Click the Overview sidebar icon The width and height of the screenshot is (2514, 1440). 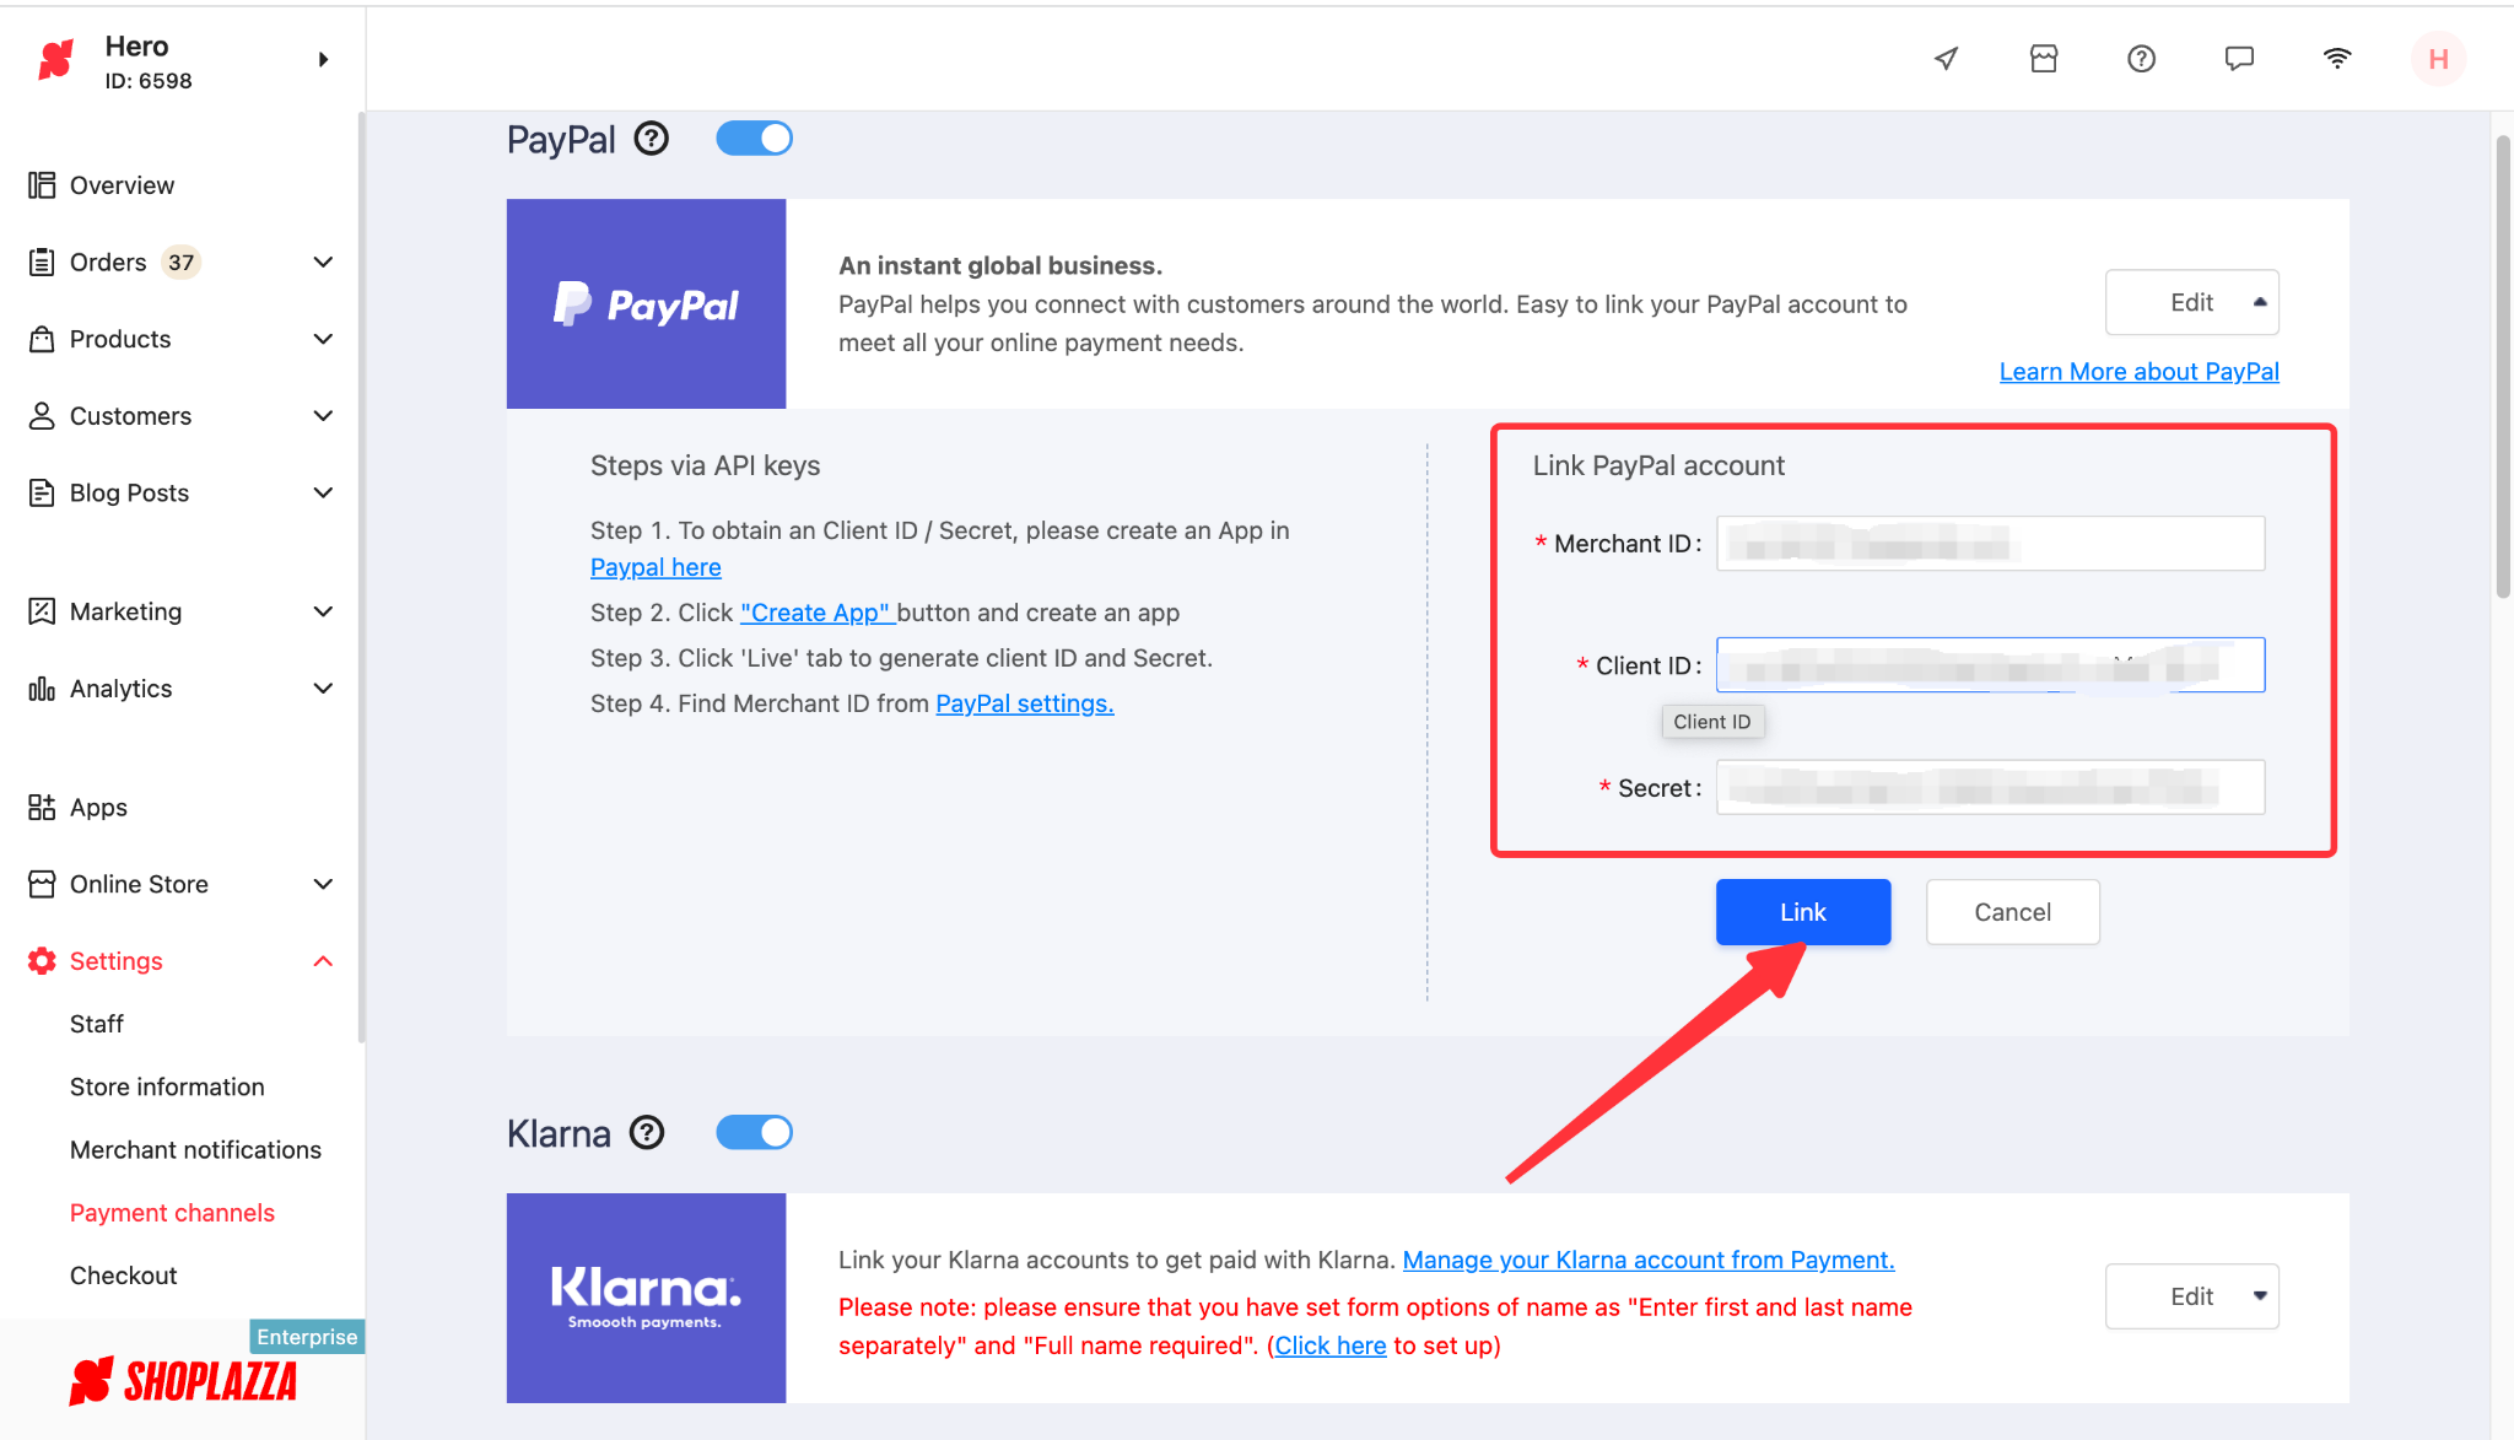click(x=41, y=185)
